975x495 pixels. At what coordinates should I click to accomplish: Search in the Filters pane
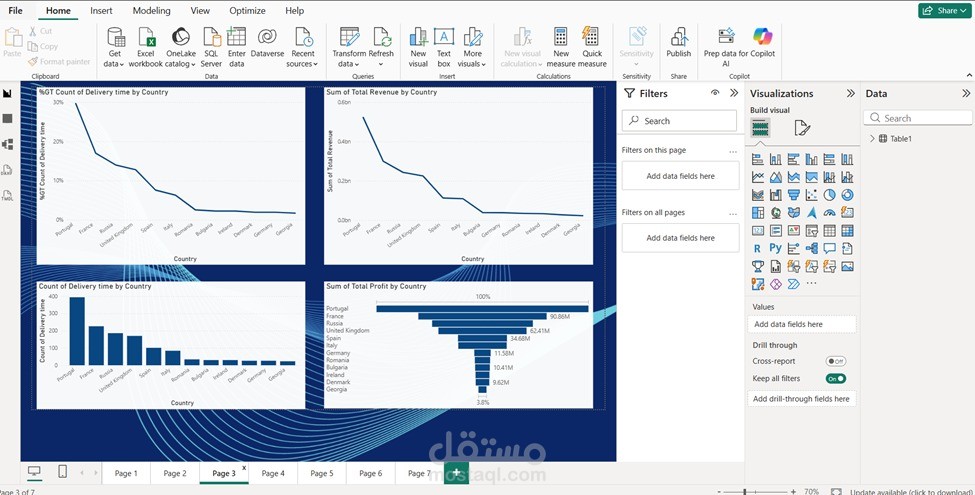pos(680,121)
